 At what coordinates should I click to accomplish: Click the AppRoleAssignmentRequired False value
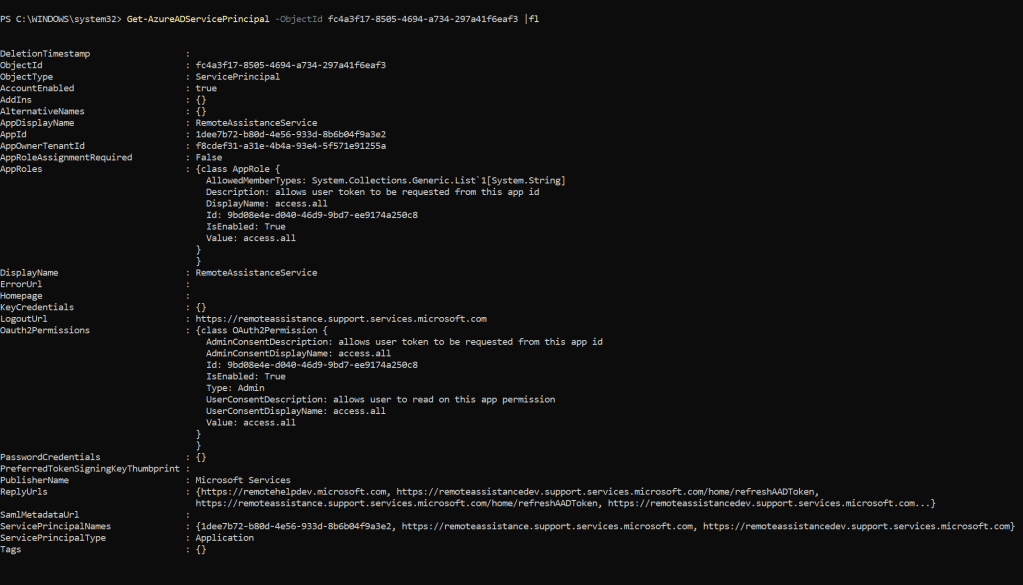(x=209, y=157)
